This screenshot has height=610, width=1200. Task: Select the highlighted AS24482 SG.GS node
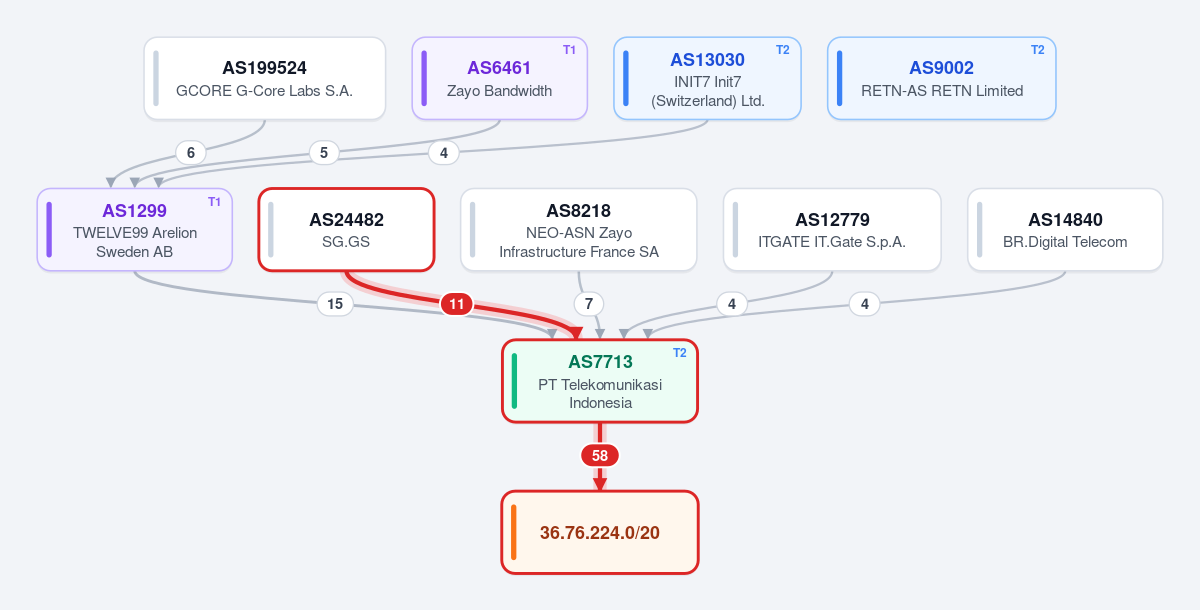[x=346, y=230]
